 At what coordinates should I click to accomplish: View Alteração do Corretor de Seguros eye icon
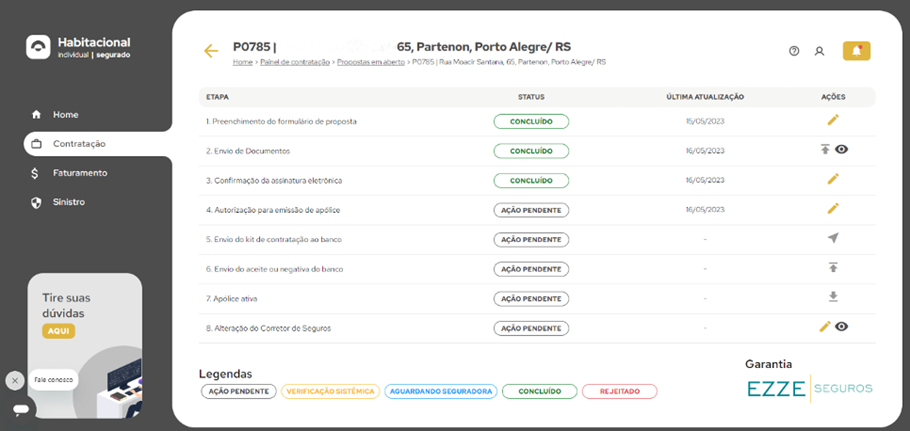pos(842,327)
